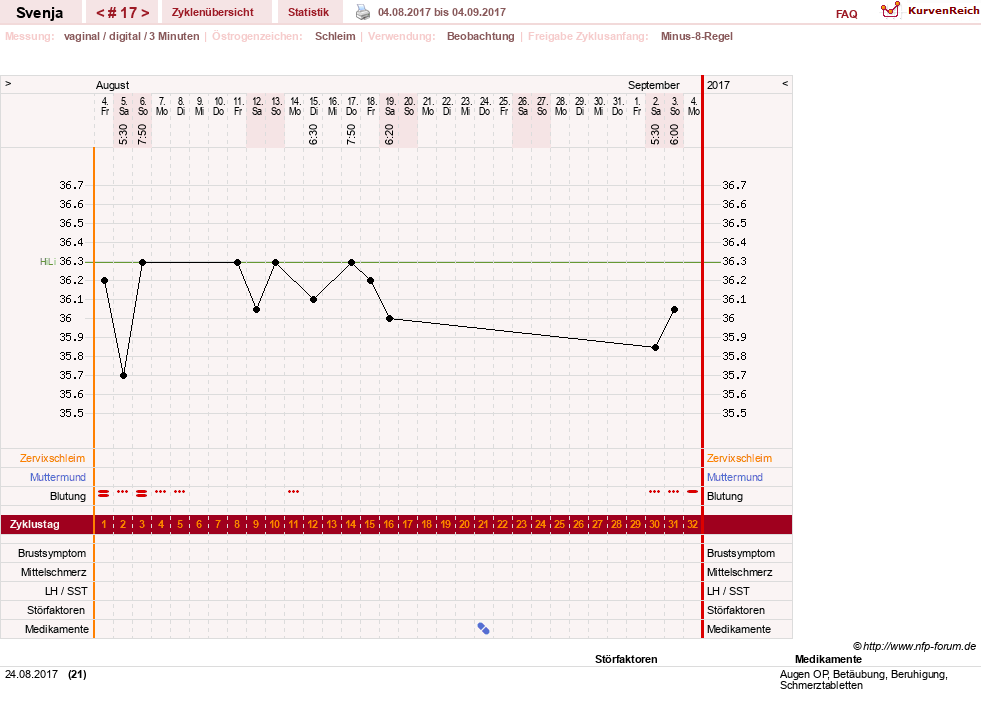This screenshot has width=981, height=712.
Task: Click the Beobachtung Verwendung value
Action: point(480,36)
